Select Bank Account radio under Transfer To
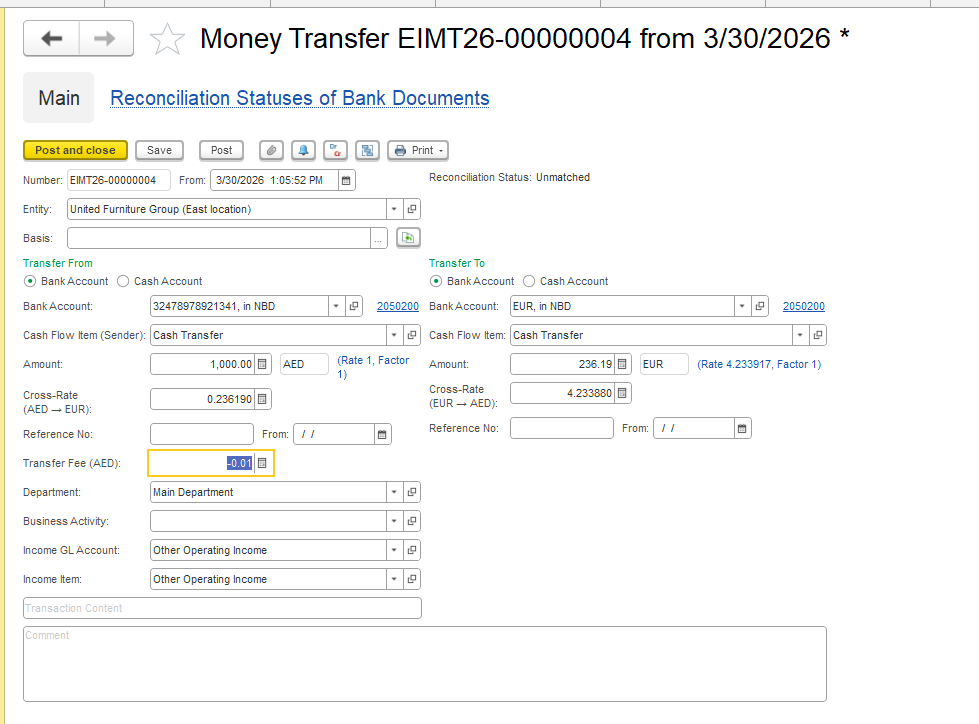Screen dimensions: 979x724 coord(436,281)
